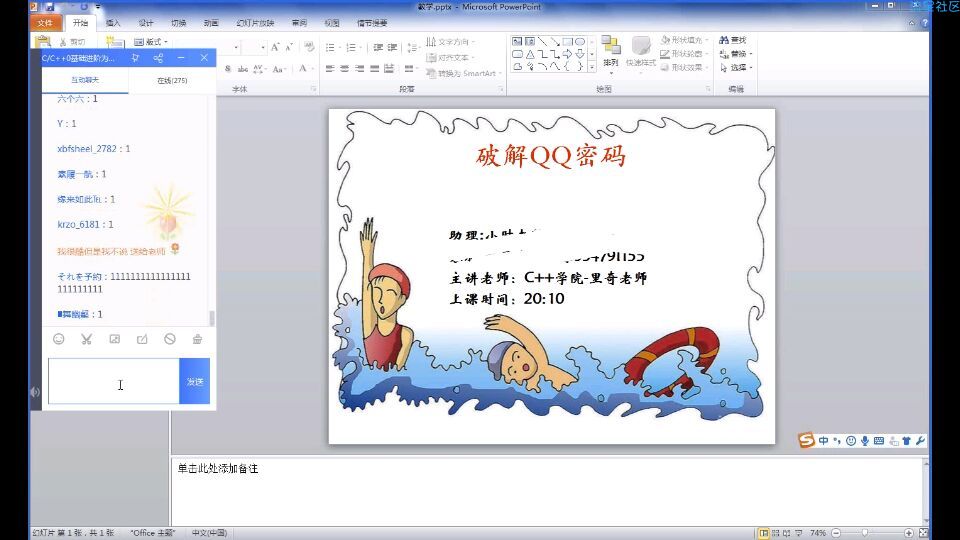Increase font size with large A icon
The image size is (960, 540).
click(275, 47)
